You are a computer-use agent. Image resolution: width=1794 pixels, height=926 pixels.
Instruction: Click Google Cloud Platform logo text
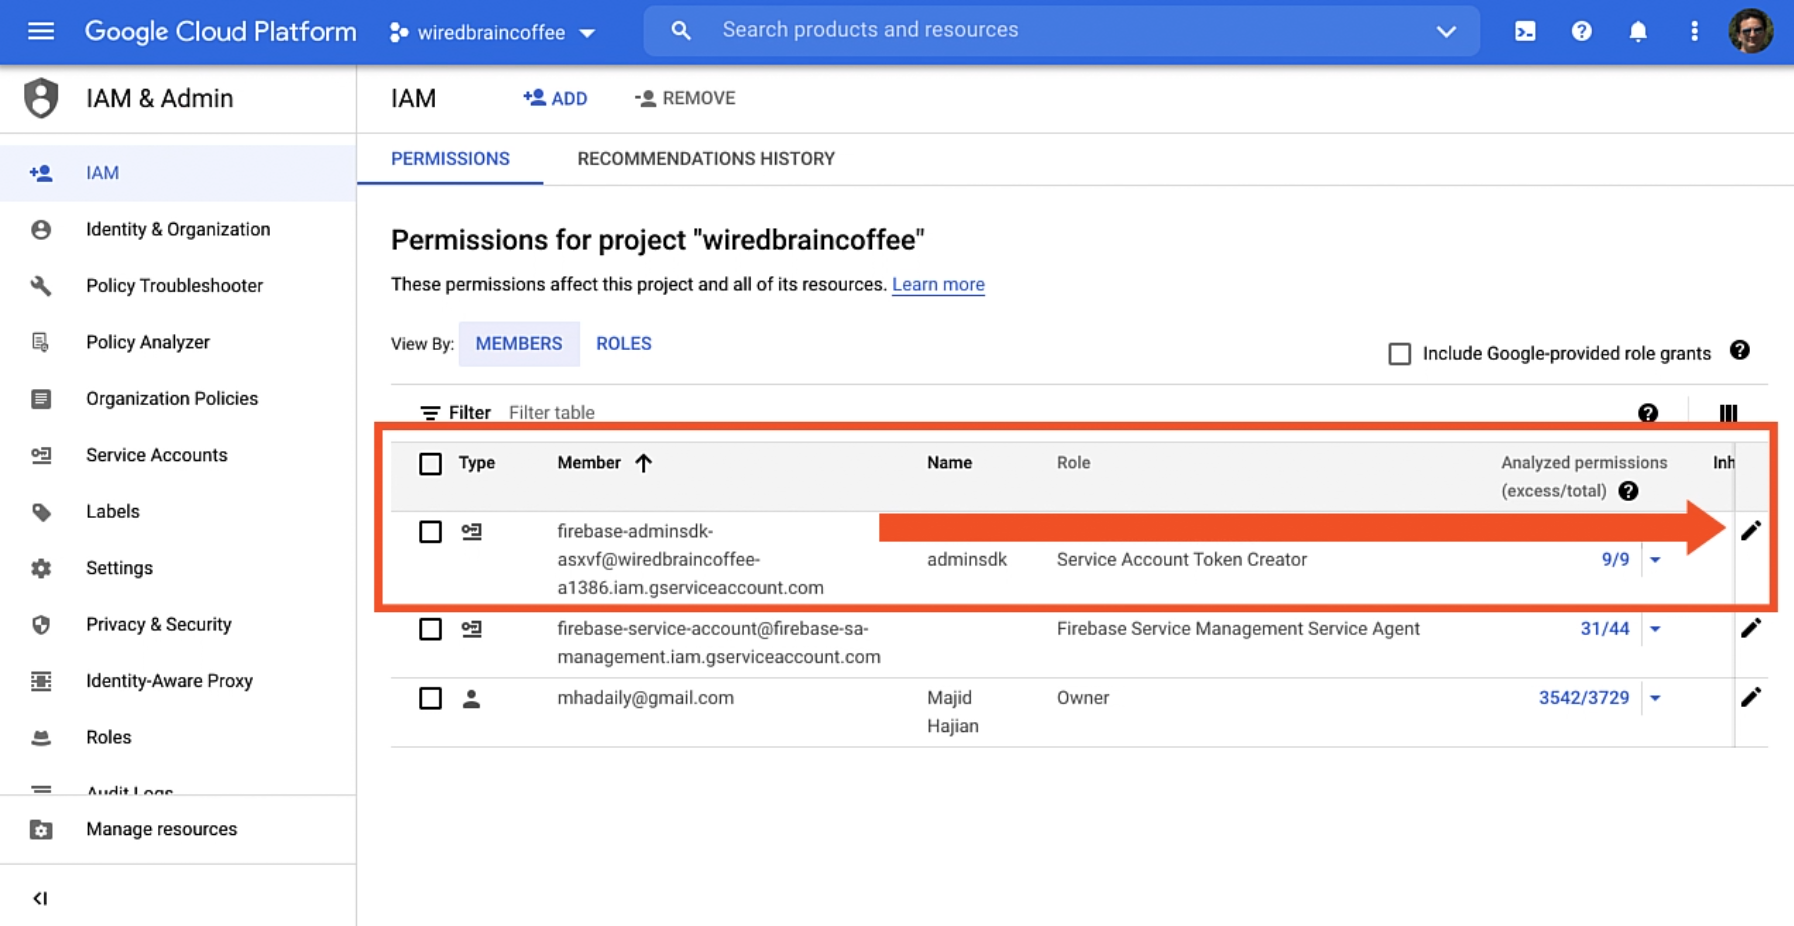coord(220,32)
